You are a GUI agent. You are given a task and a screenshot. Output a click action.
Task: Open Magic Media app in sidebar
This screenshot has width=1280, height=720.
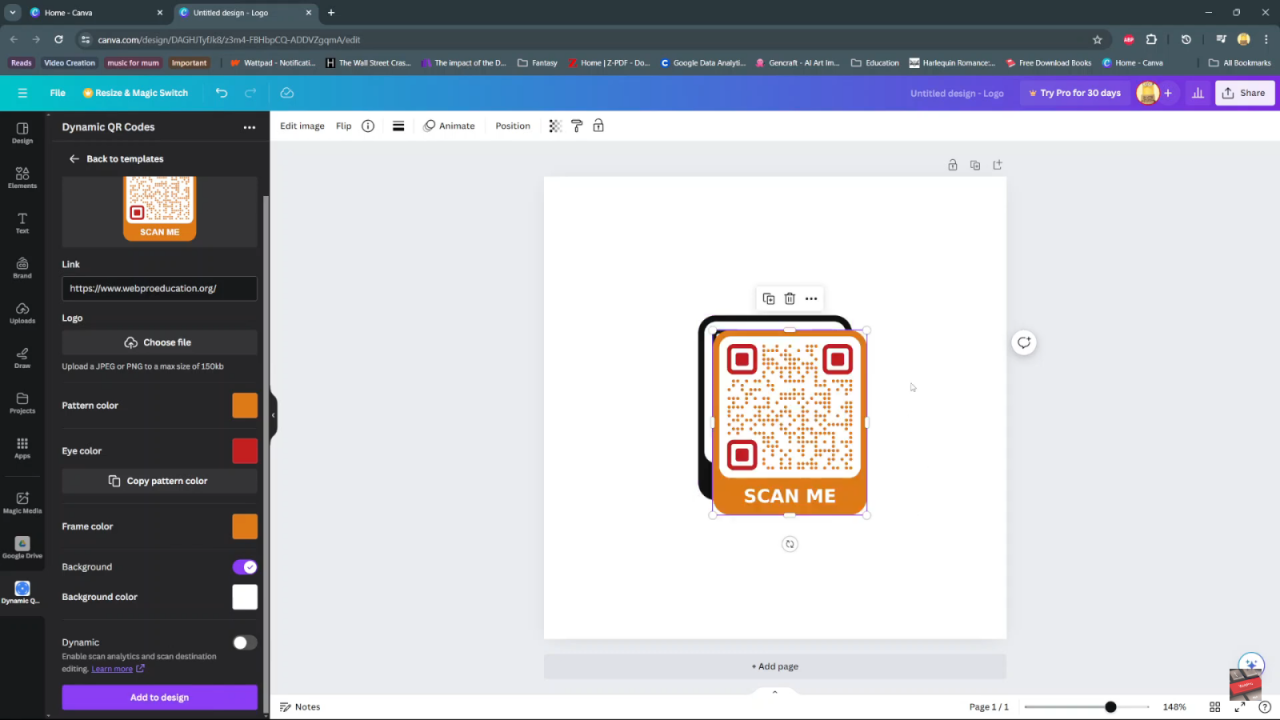[x=22, y=502]
